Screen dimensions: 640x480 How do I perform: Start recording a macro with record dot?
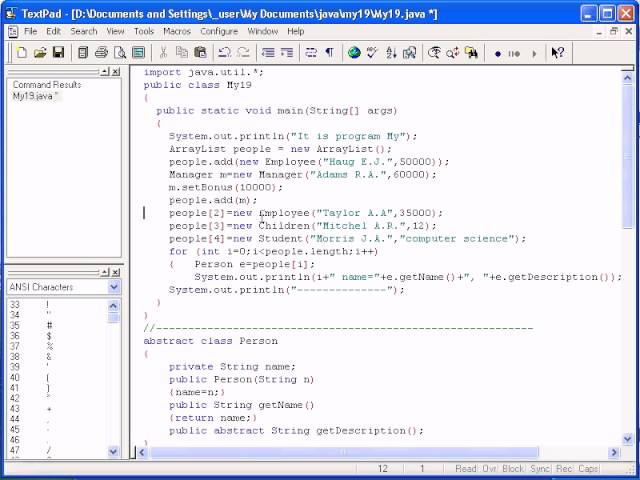pyautogui.click(x=498, y=53)
